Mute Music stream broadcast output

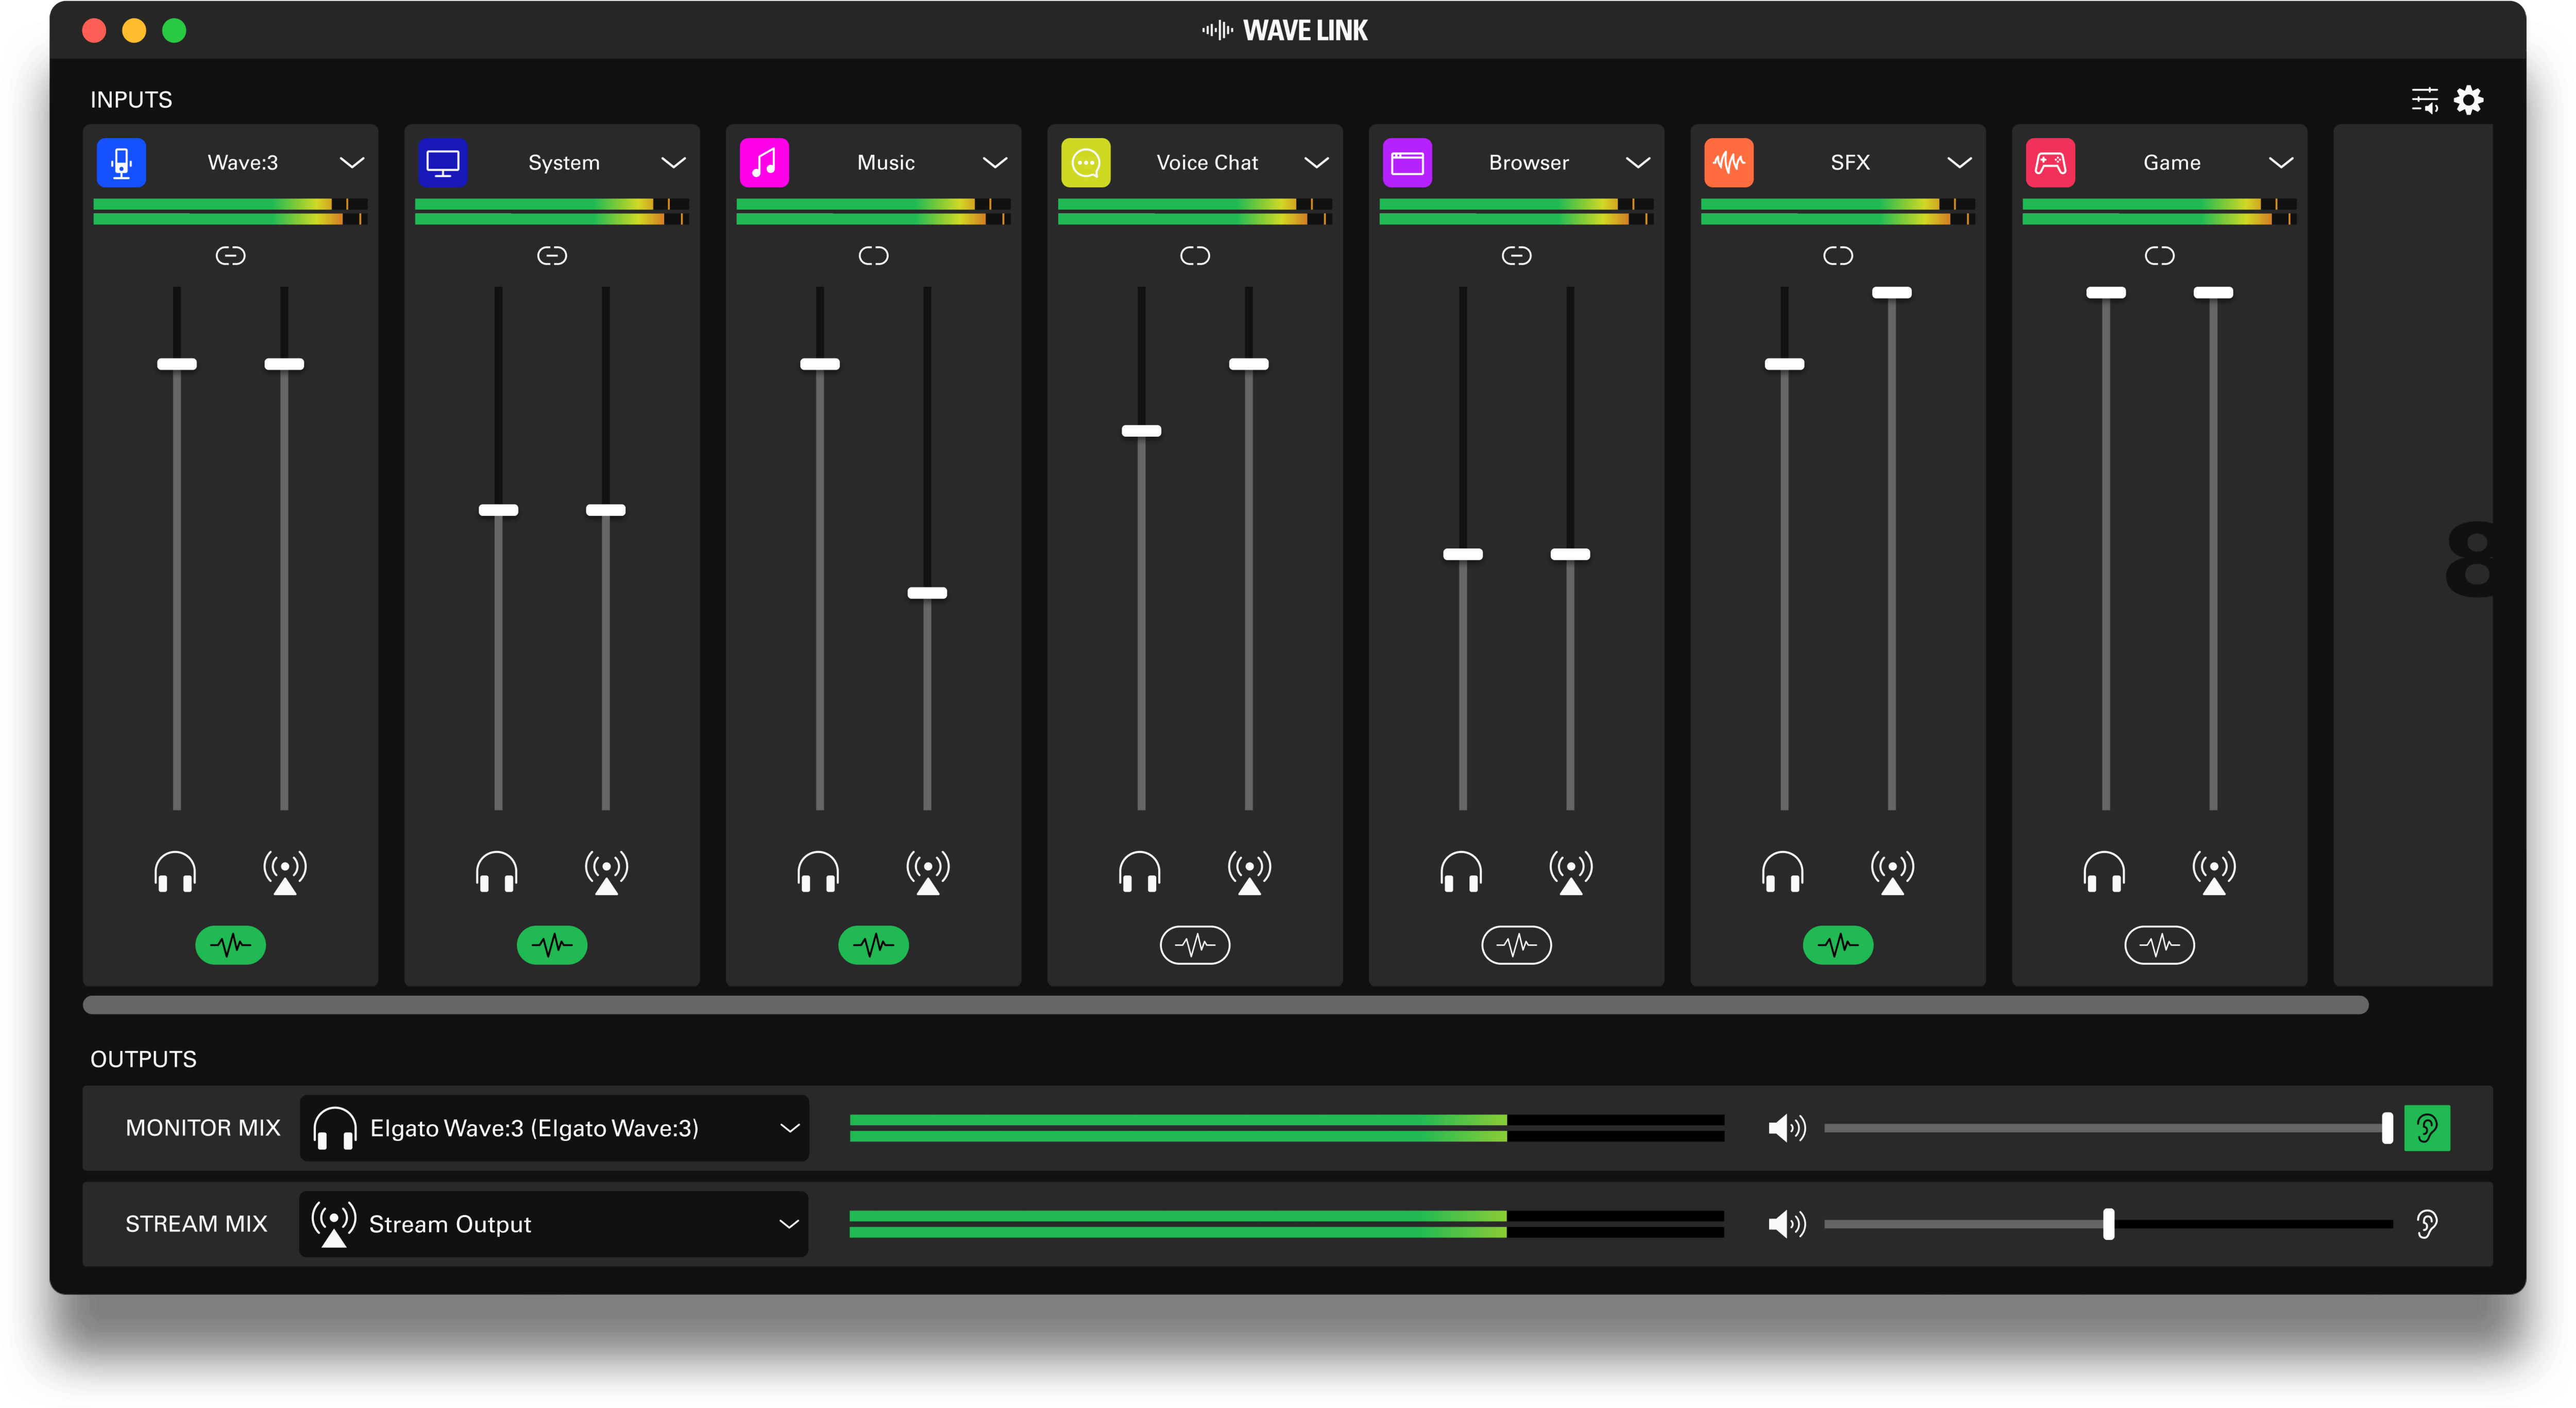tap(928, 872)
